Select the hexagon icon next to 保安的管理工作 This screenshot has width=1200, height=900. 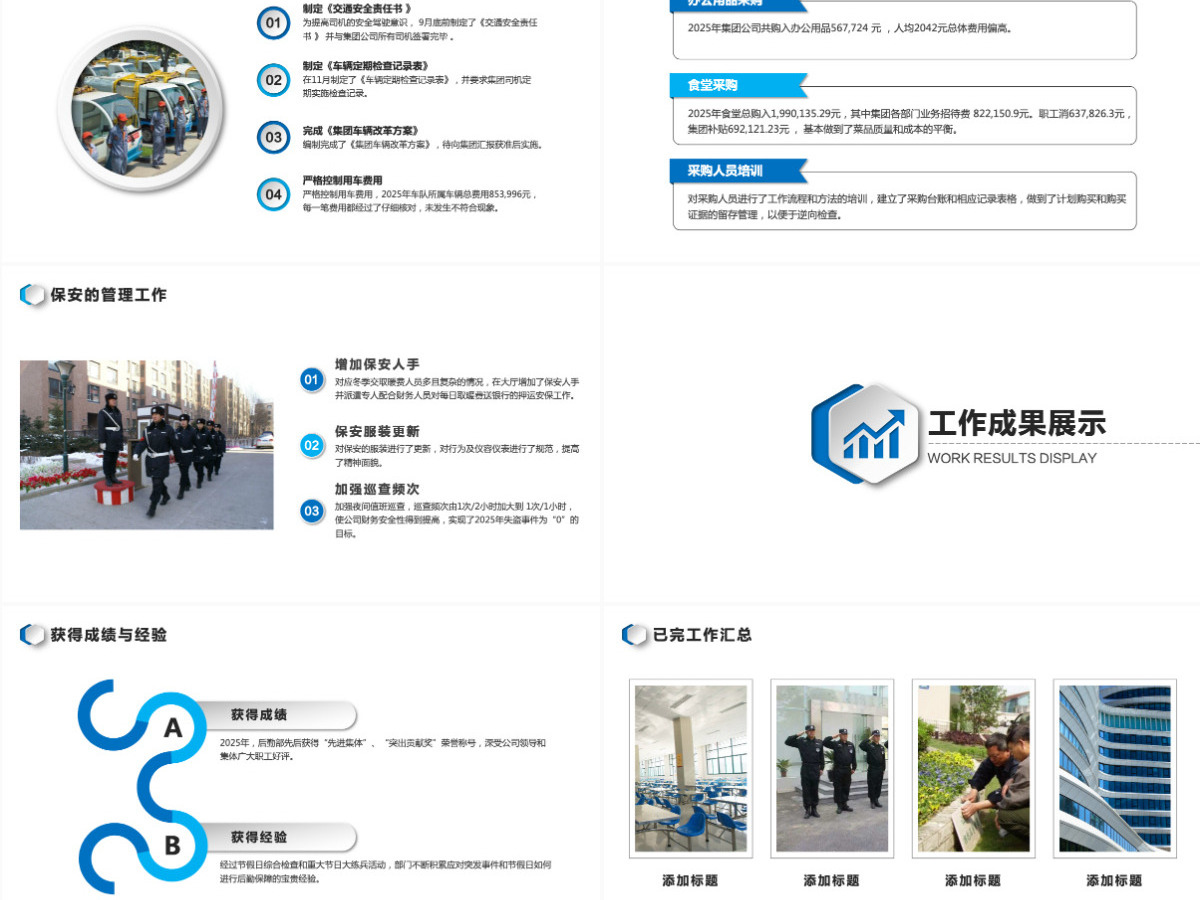pos(33,295)
